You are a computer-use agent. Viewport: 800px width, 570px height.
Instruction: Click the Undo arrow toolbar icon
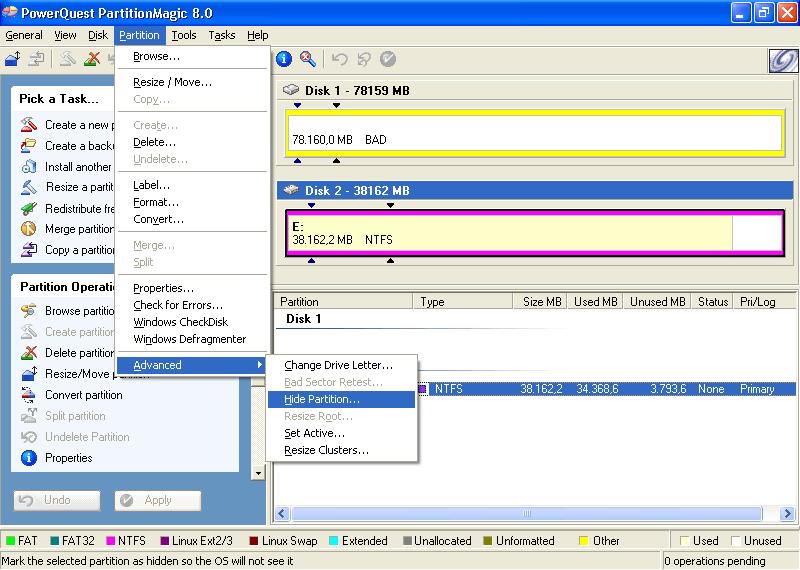click(x=339, y=59)
